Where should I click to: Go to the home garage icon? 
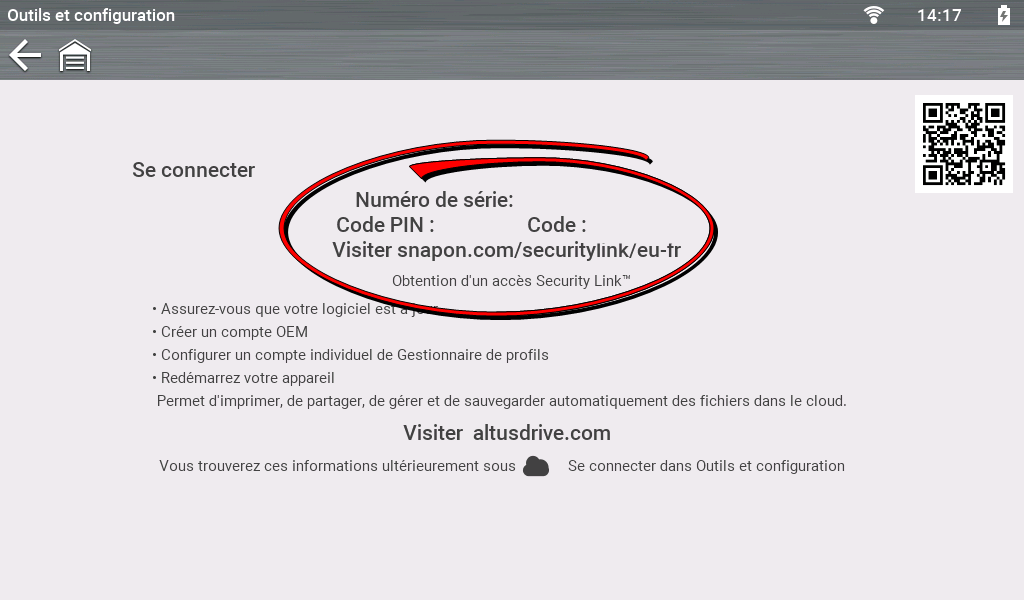click(75, 56)
